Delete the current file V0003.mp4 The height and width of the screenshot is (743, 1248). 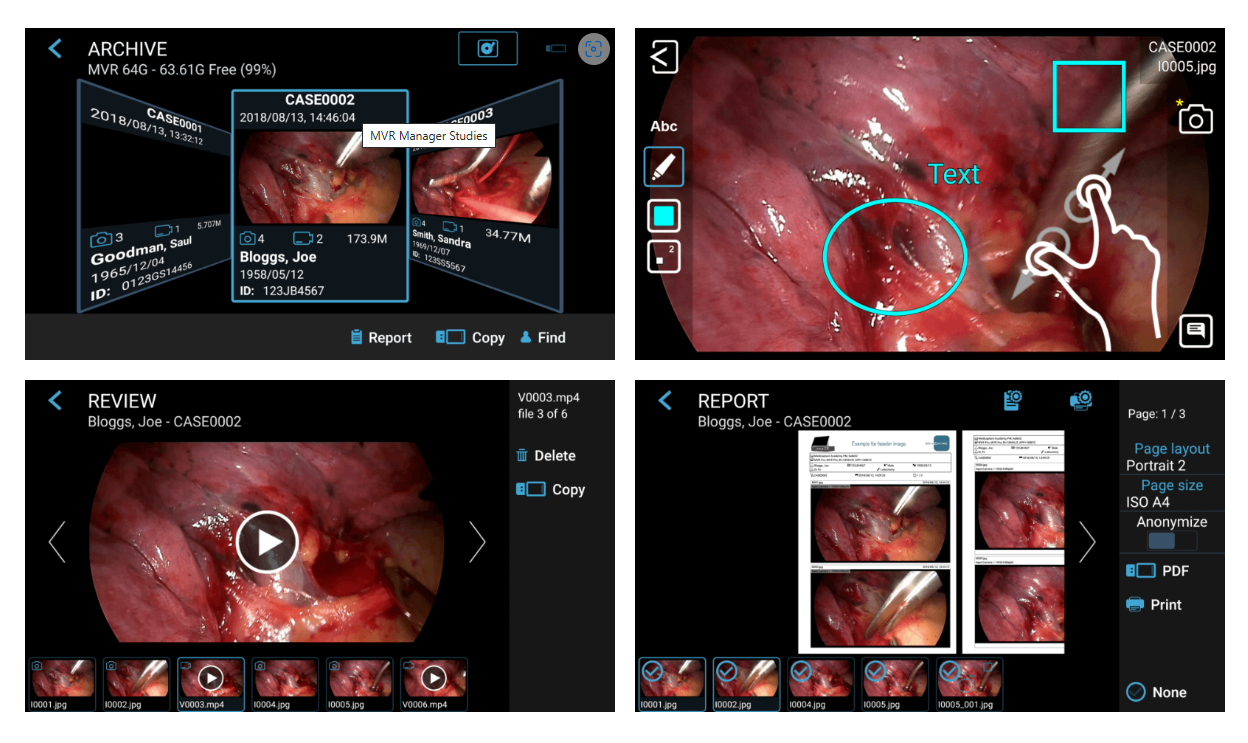pyautogui.click(x=546, y=456)
